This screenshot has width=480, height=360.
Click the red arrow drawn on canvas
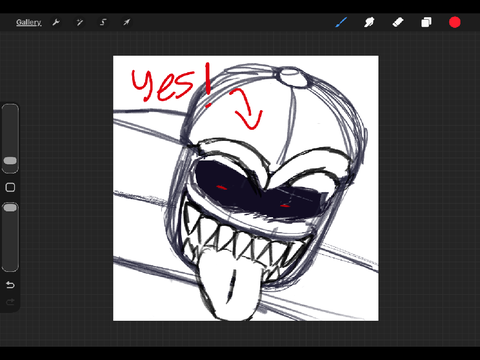click(x=247, y=109)
